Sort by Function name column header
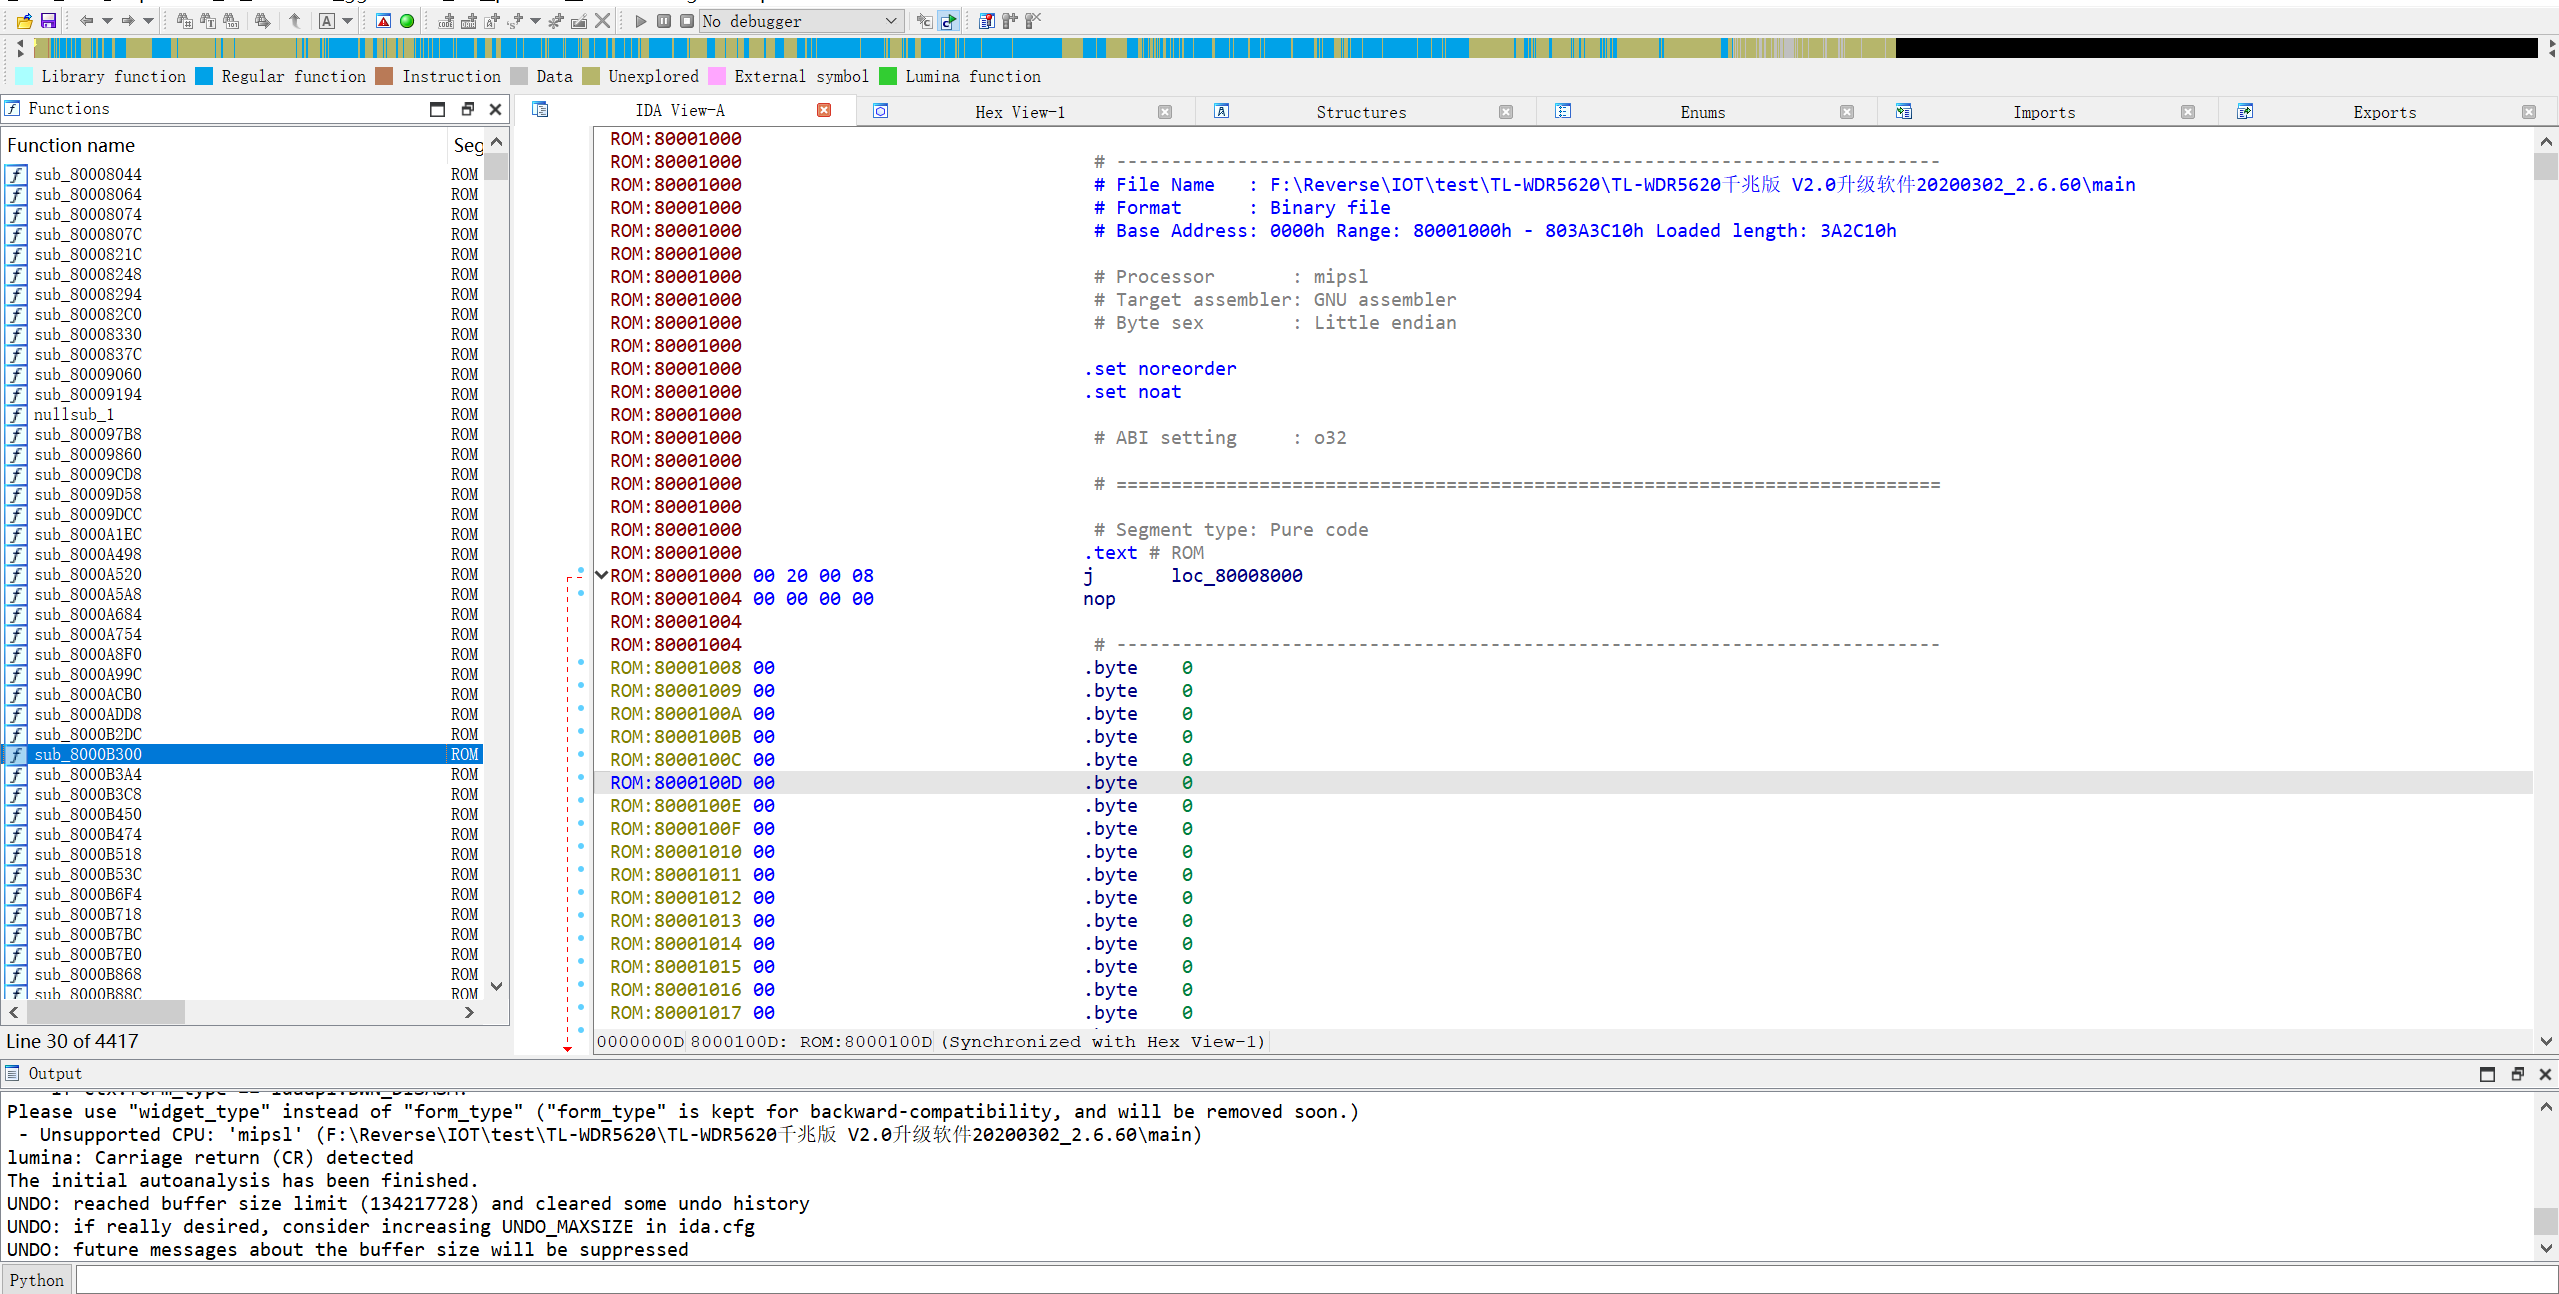This screenshot has height=1294, width=2559. click(x=224, y=145)
